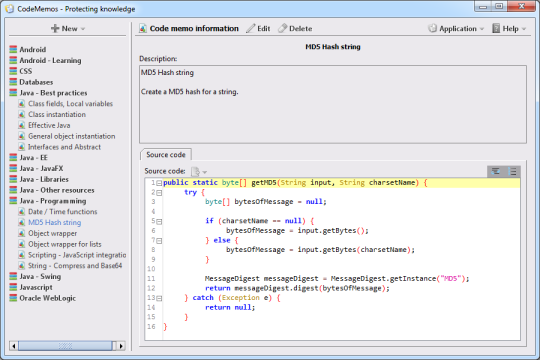Click the first code view icon above editor

click(x=496, y=171)
